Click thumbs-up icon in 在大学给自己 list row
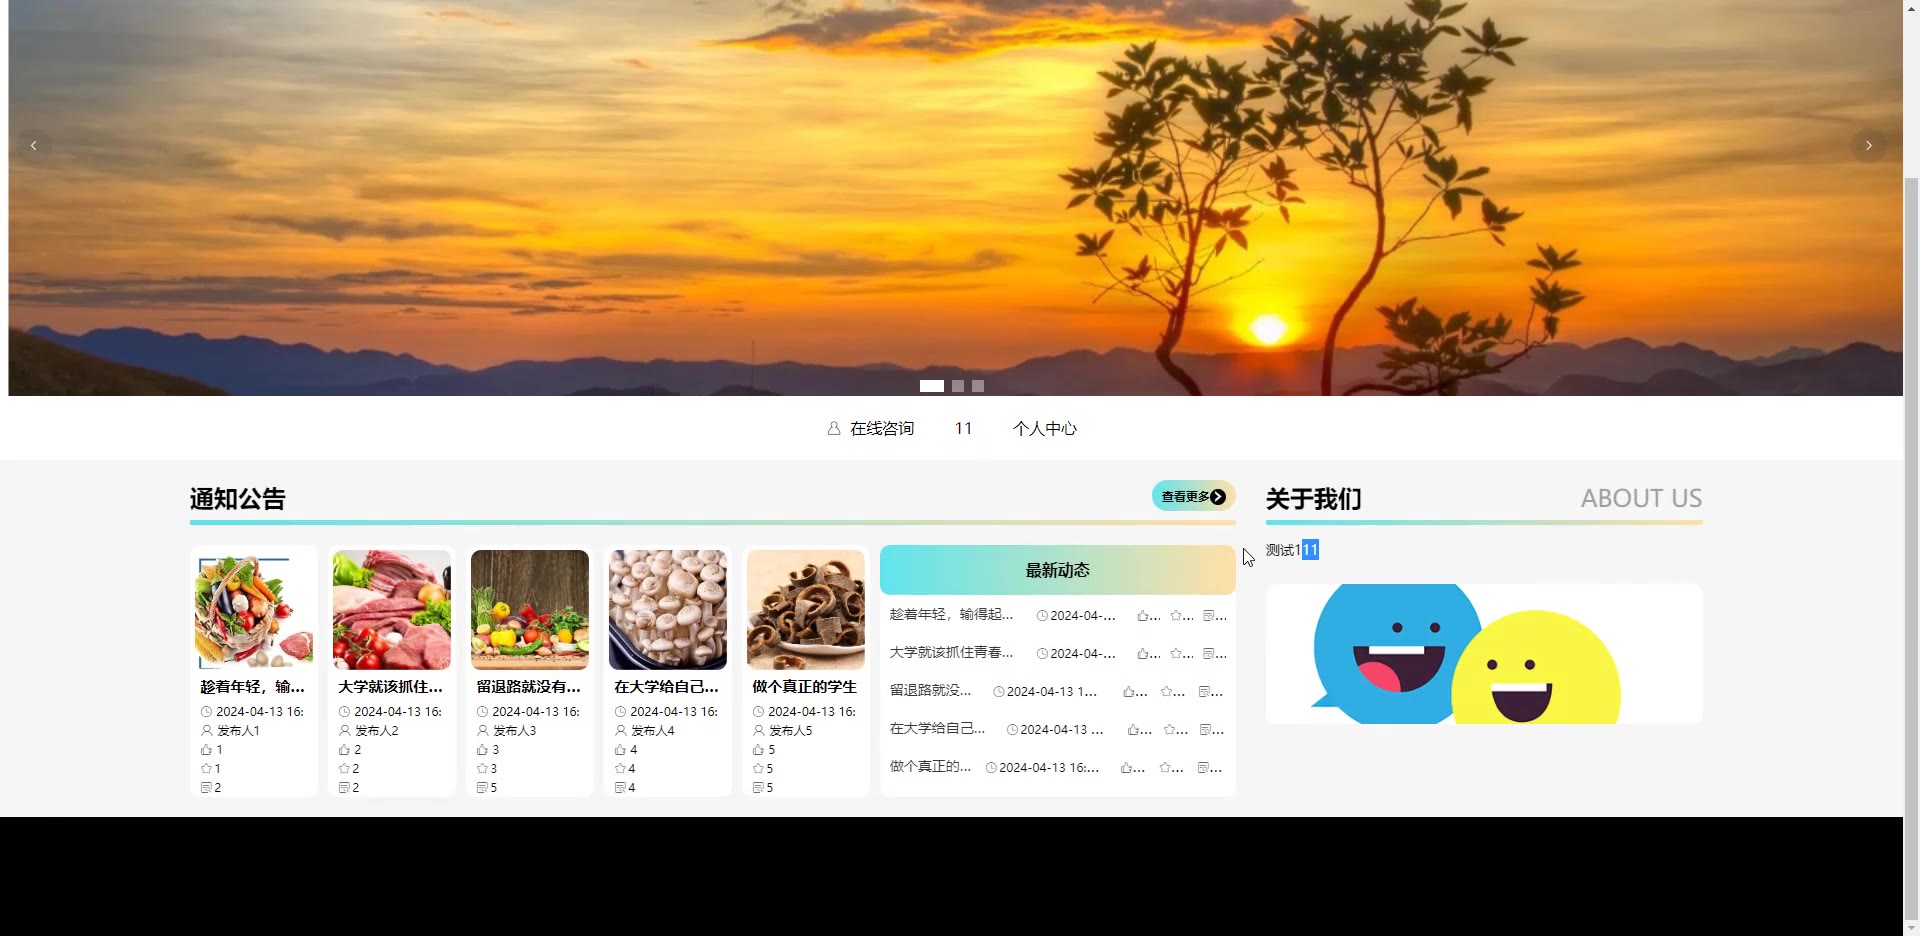The height and width of the screenshot is (936, 1920). 1134,730
